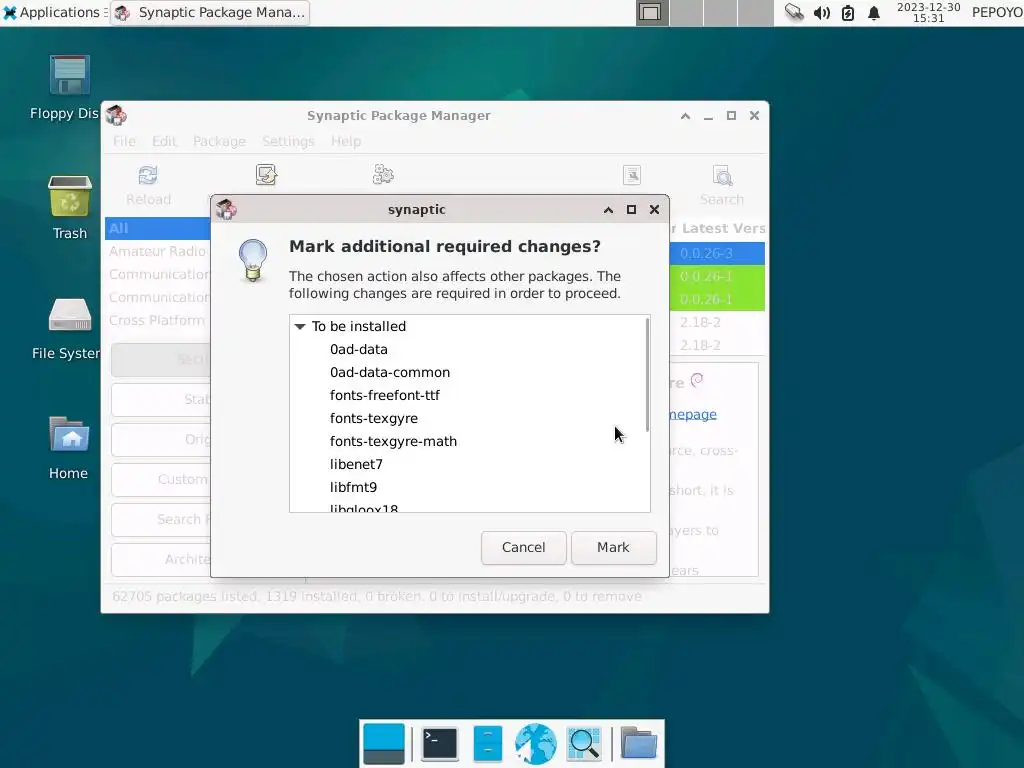
Task: Click the Properties icon in Synaptic toolbar
Action: tap(632, 175)
